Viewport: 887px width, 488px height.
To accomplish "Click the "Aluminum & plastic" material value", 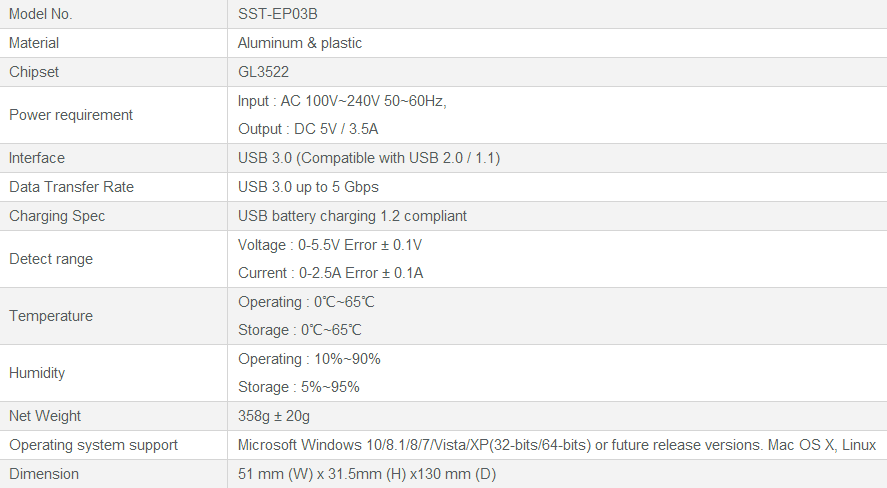I will point(300,43).
